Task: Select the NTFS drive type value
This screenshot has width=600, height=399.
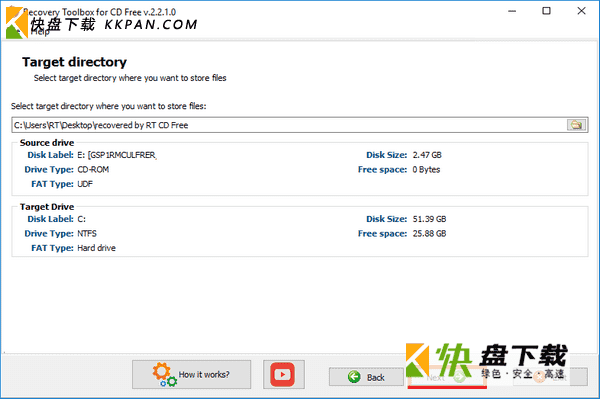Action: click(87, 233)
